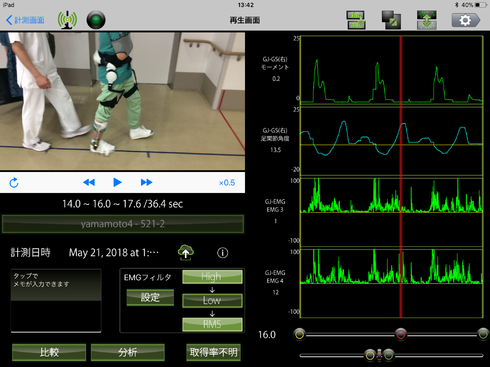
Task: Open the gear settings button
Action: (x=466, y=20)
